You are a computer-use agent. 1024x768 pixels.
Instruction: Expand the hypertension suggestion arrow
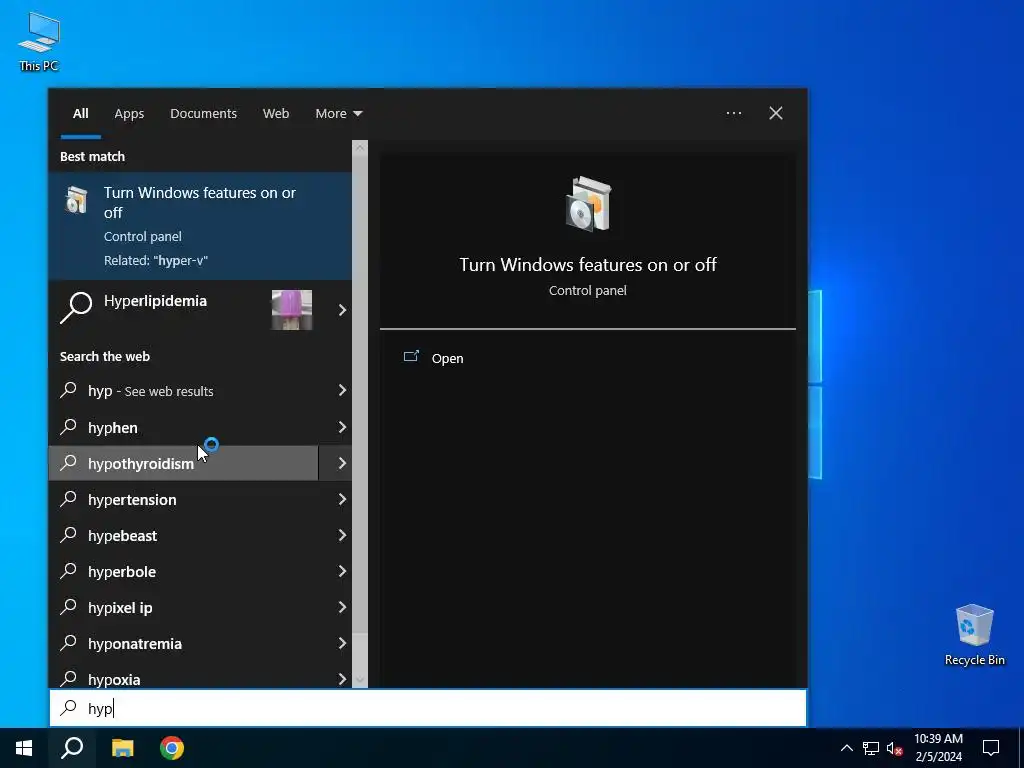342,500
